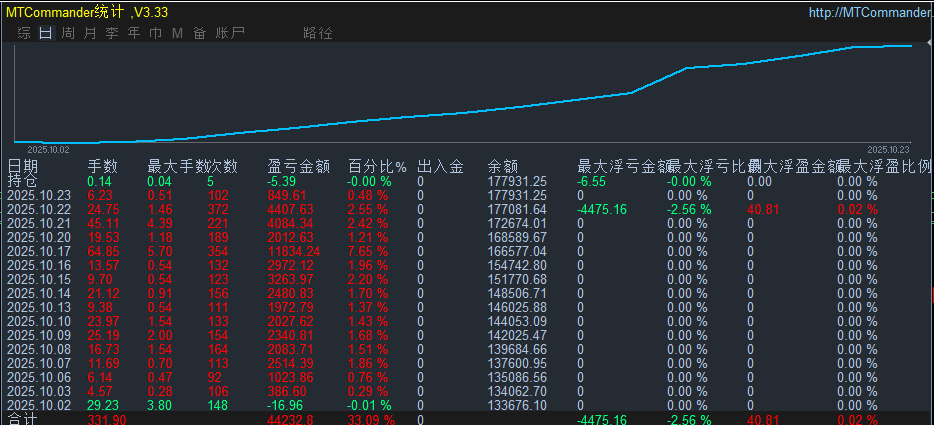Screen dimensions: 934x425
Task: Click the percentage 7.65 %
Action: pos(368,252)
